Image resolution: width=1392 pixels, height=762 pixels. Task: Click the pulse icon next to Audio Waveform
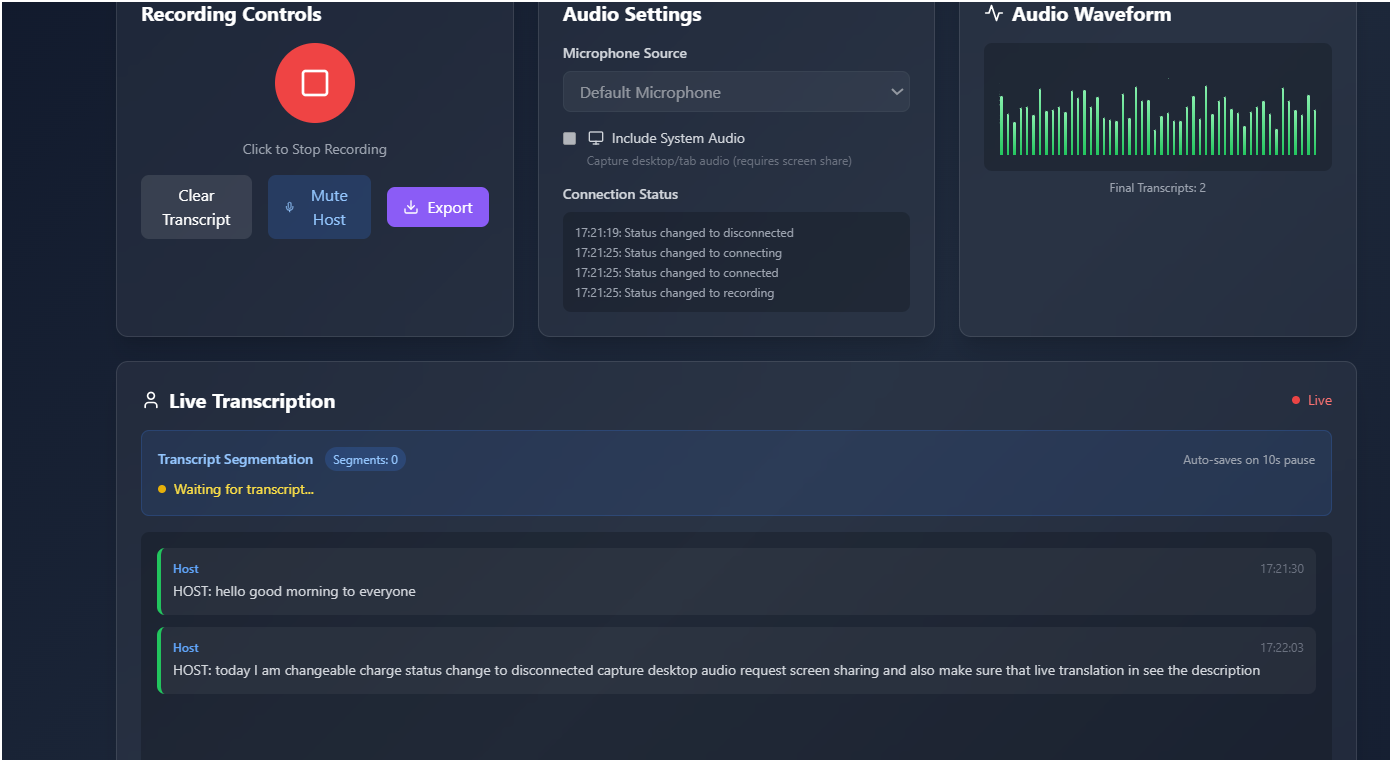pyautogui.click(x=994, y=14)
